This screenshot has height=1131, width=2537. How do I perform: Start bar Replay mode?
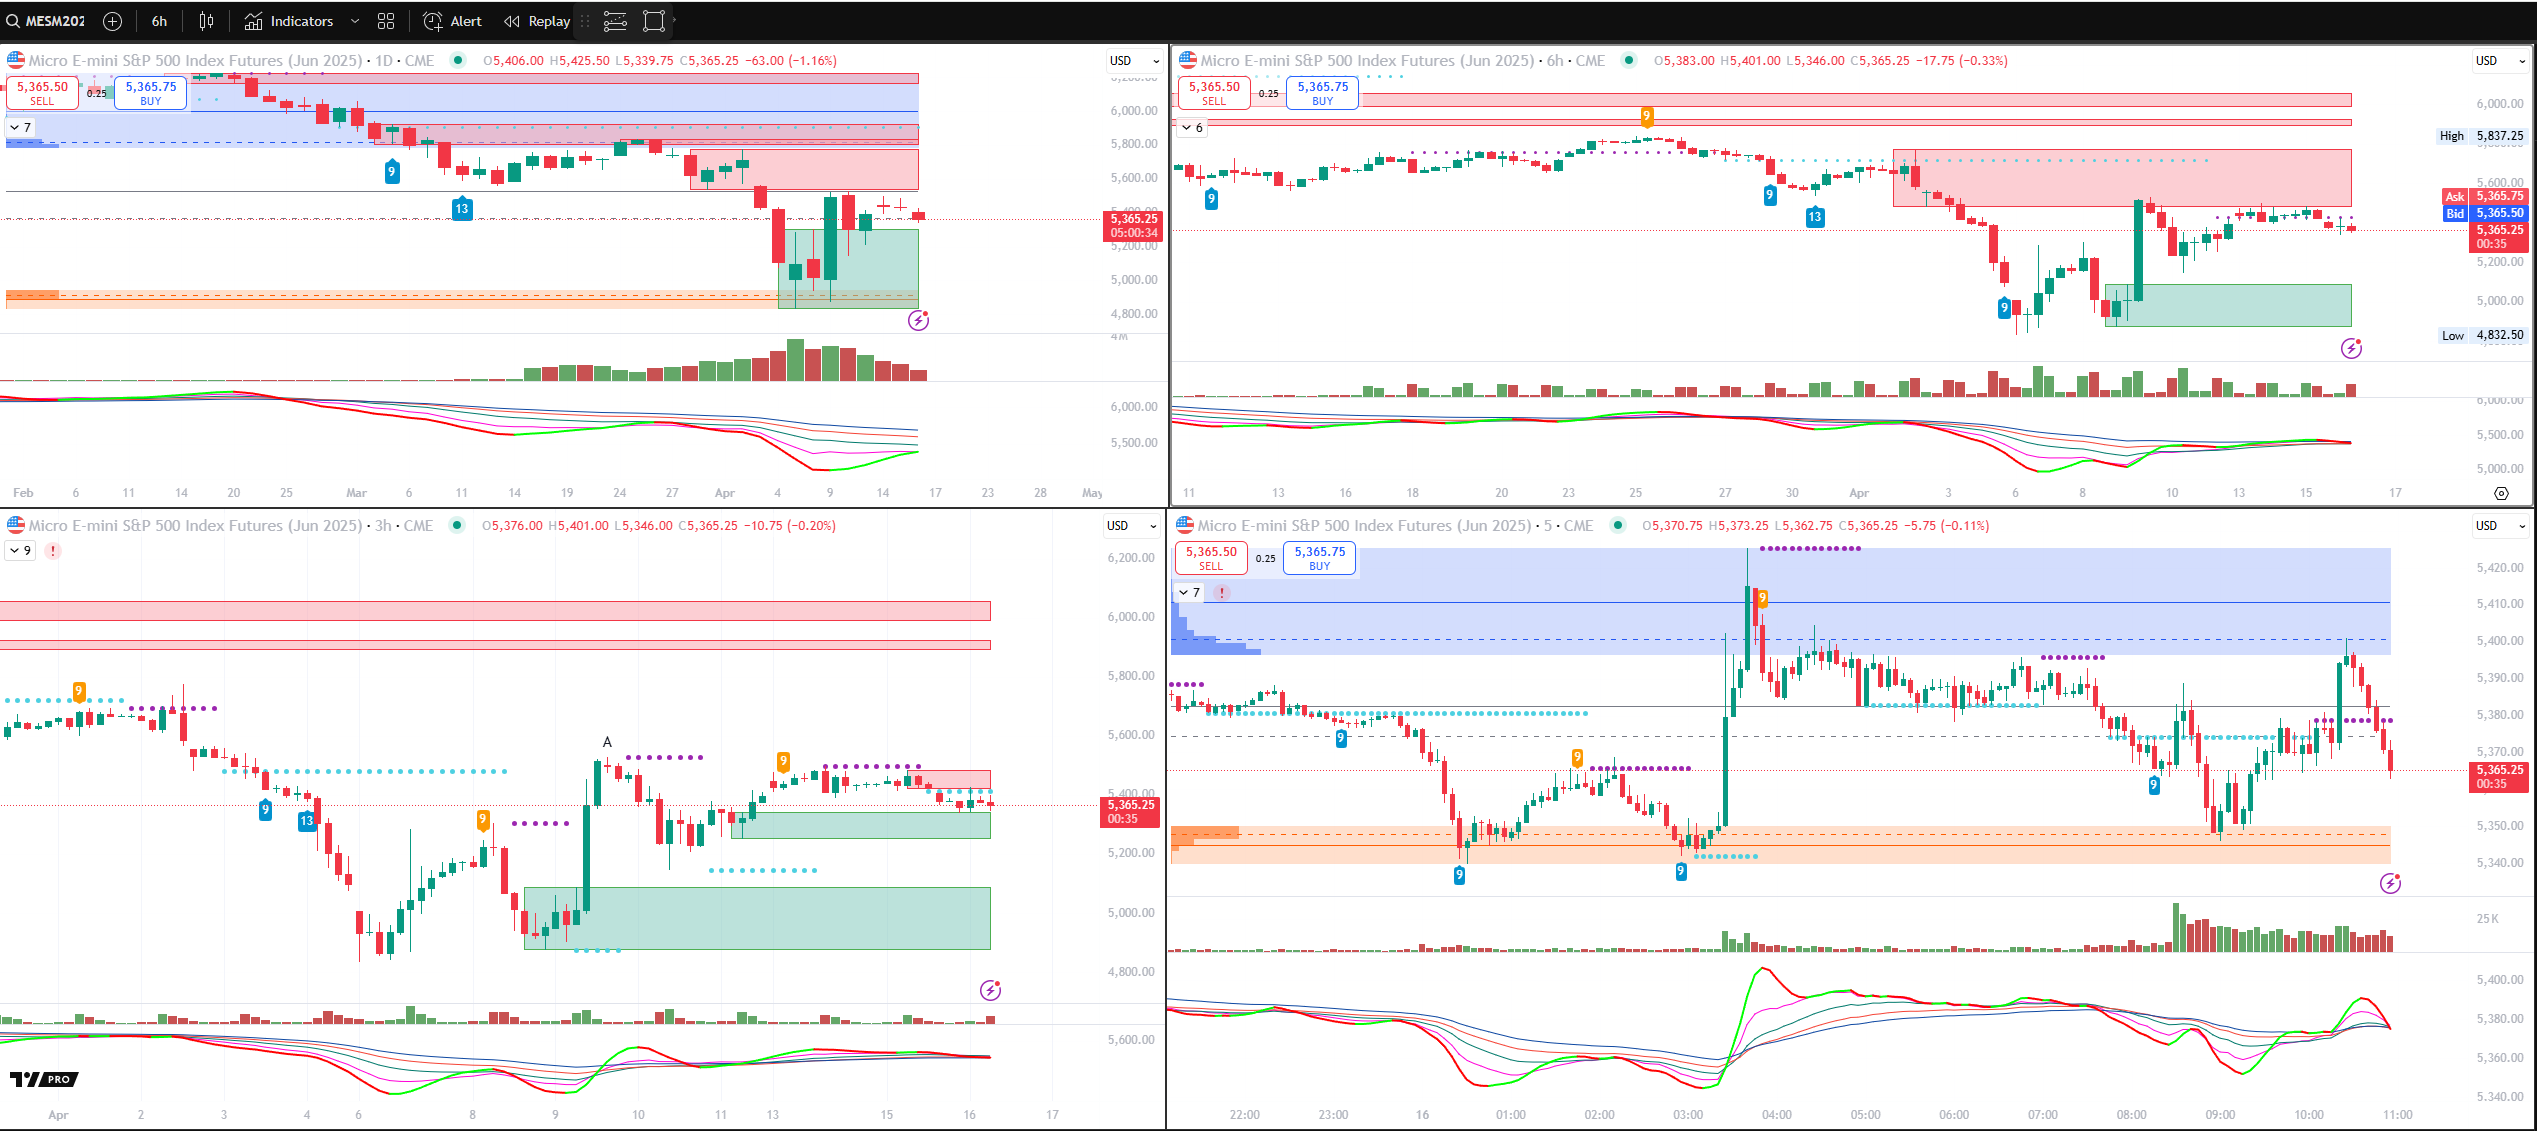(x=537, y=21)
